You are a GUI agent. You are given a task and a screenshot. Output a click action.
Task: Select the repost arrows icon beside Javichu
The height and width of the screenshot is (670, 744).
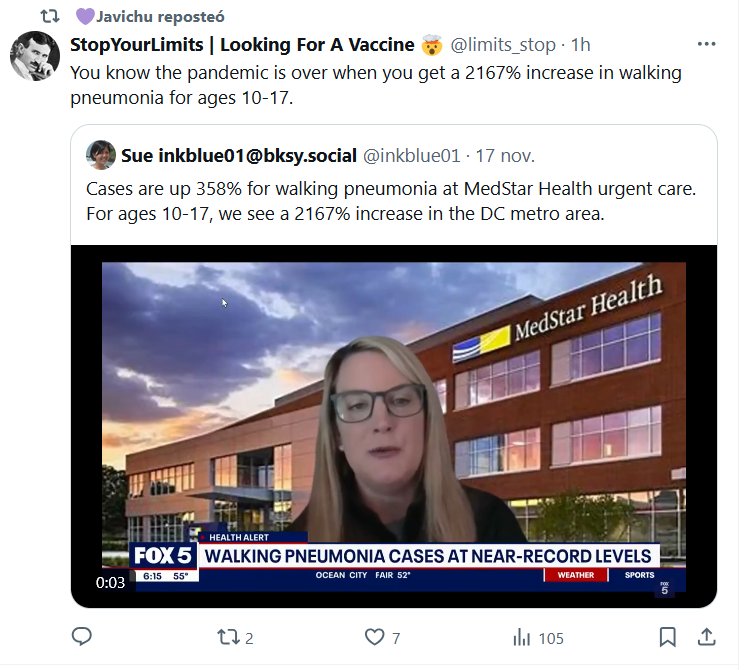click(x=50, y=17)
